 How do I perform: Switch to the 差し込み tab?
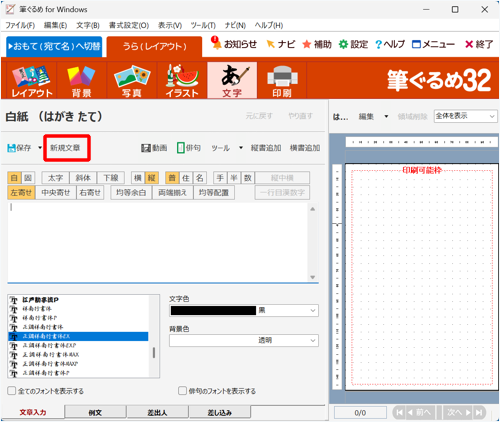coord(220,413)
